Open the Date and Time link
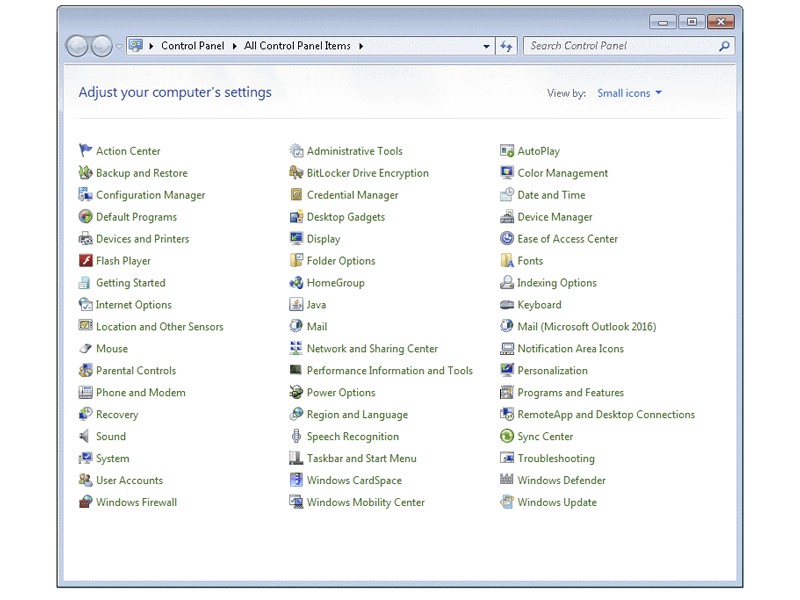This screenshot has width=800, height=600. click(551, 194)
